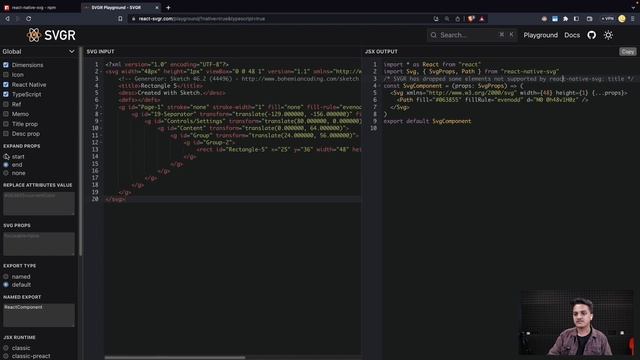The image size is (640, 360).
Task: Open the Docs nav link
Action: [x=572, y=35]
